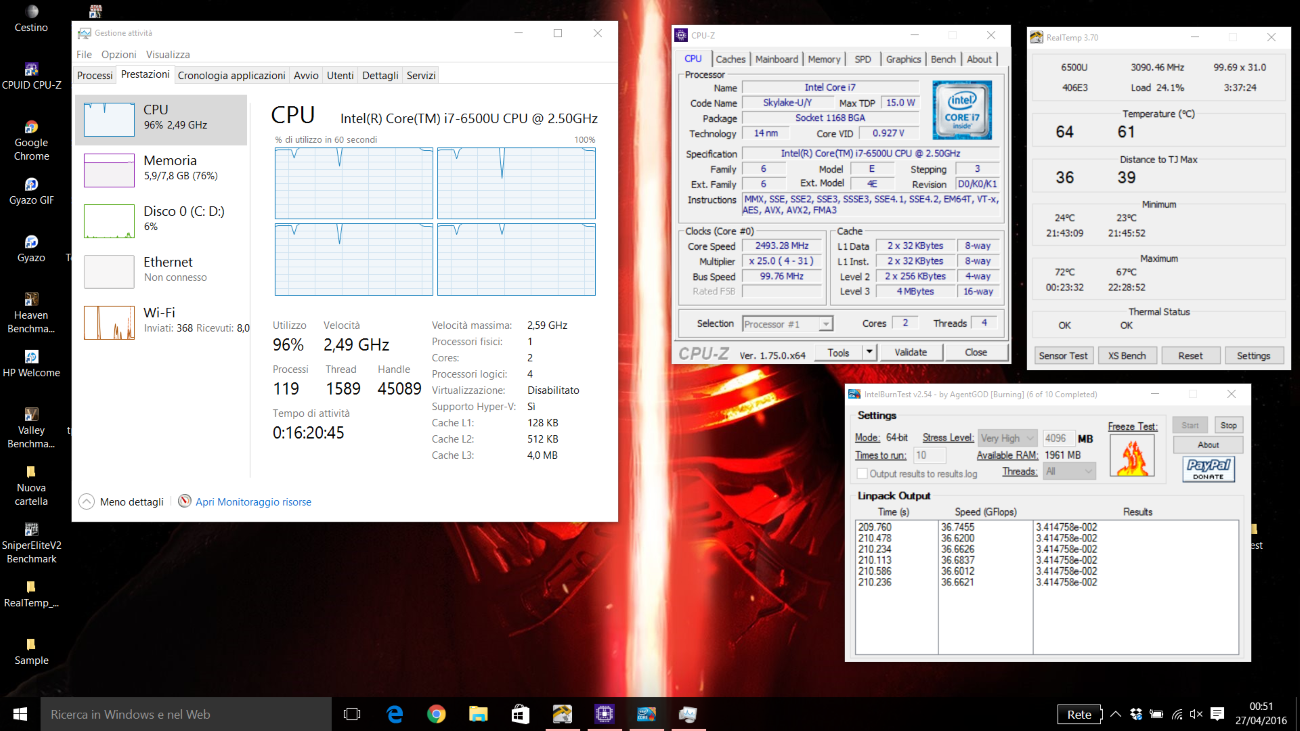Screen dimensions: 1300x731
Task: Switch to the Processi tab
Action: coord(95,75)
